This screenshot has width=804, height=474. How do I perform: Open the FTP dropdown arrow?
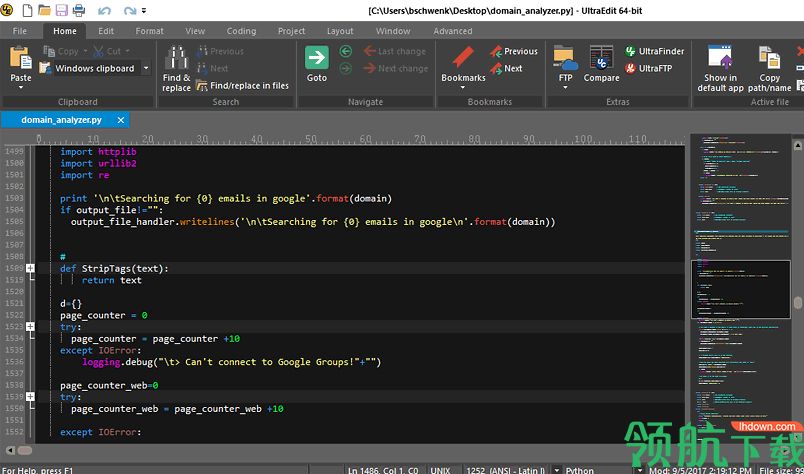point(565,88)
